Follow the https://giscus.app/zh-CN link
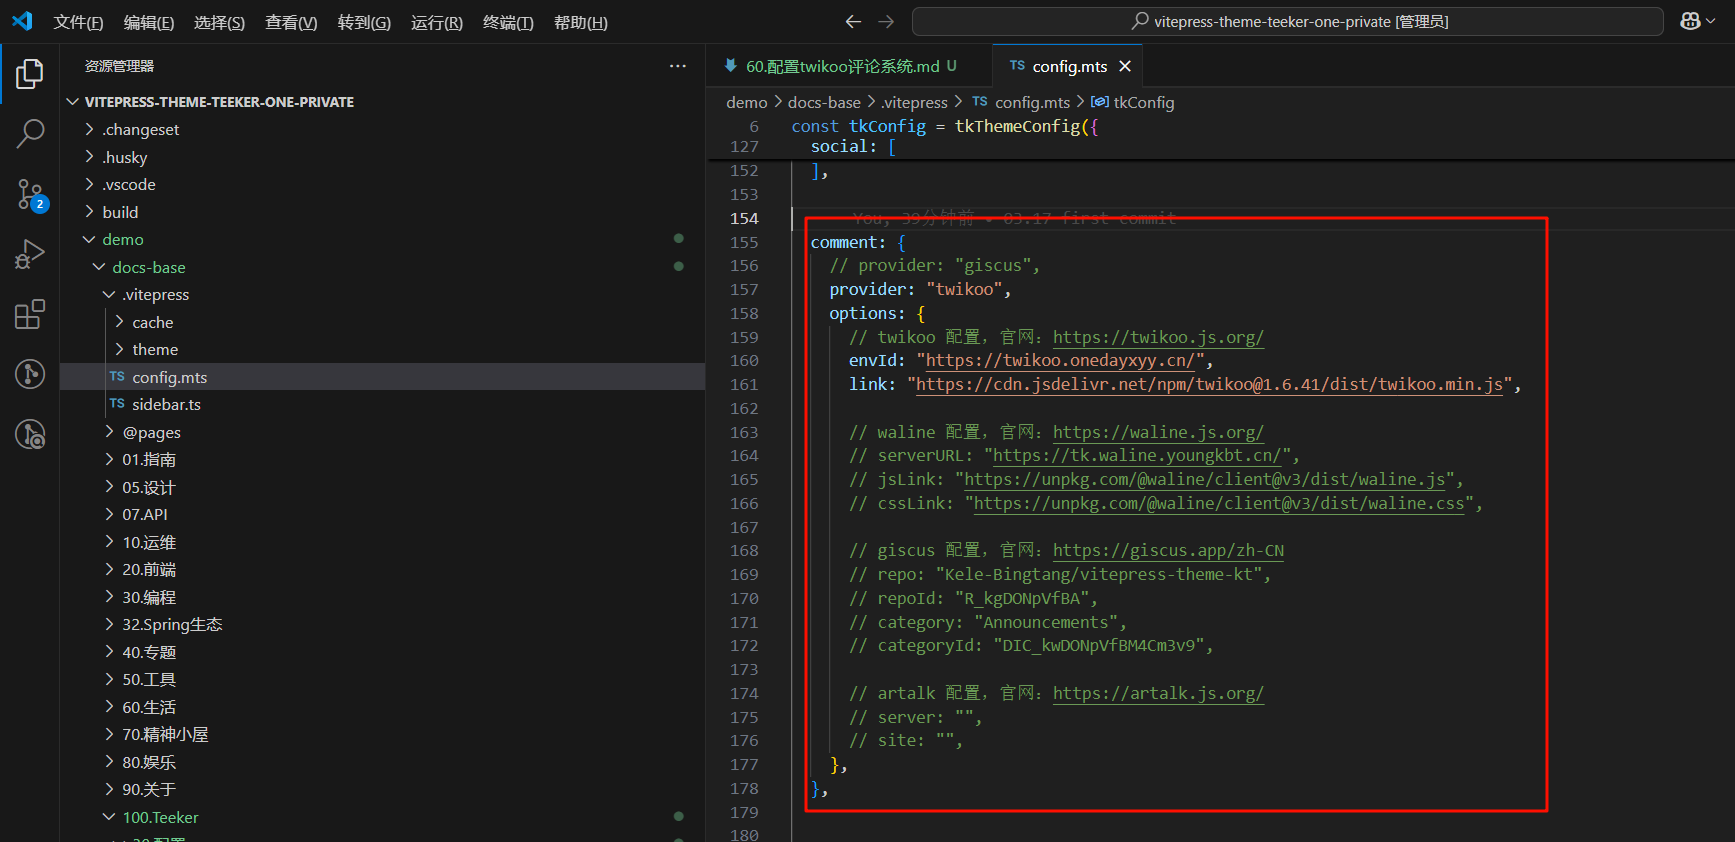Image resolution: width=1735 pixels, height=842 pixels. [1168, 550]
